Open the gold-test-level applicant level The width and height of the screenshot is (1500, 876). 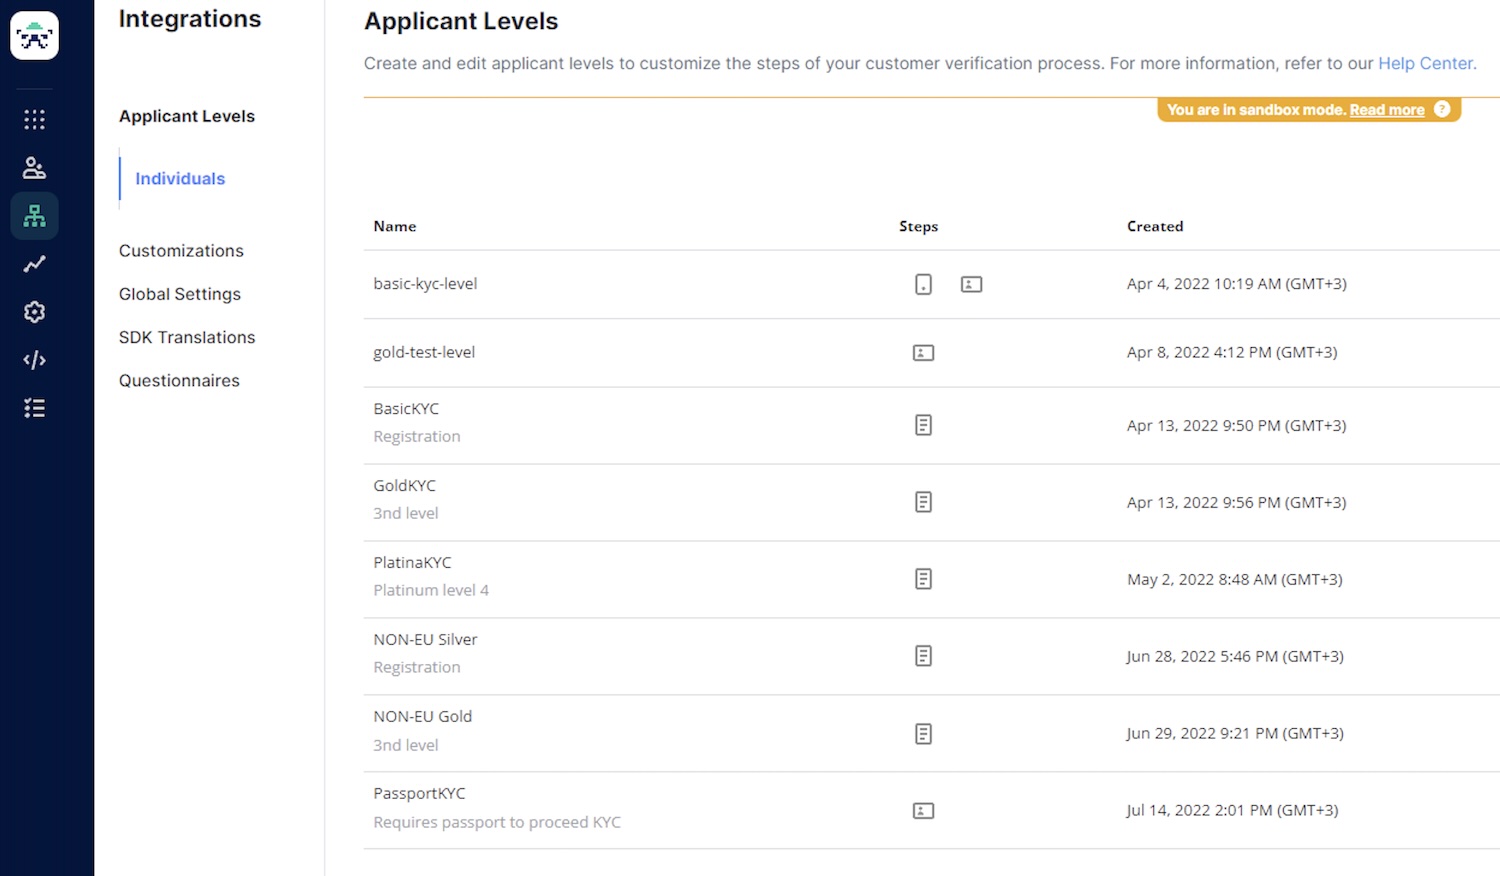424,352
